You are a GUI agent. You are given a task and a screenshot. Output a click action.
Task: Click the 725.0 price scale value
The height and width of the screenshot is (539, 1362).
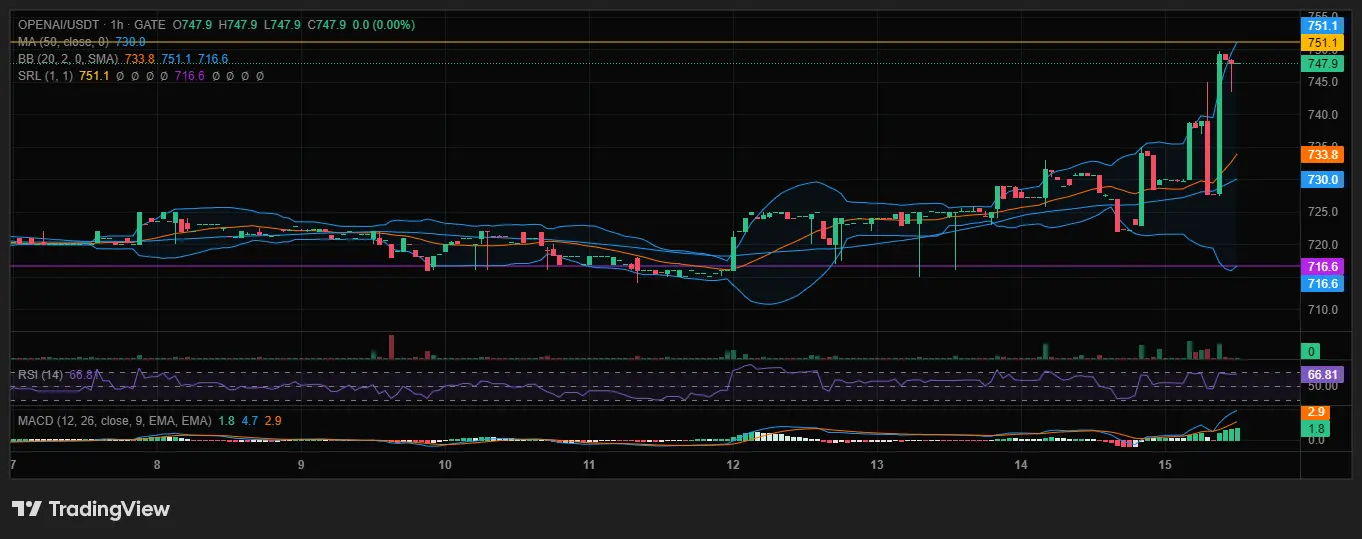tap(1321, 212)
